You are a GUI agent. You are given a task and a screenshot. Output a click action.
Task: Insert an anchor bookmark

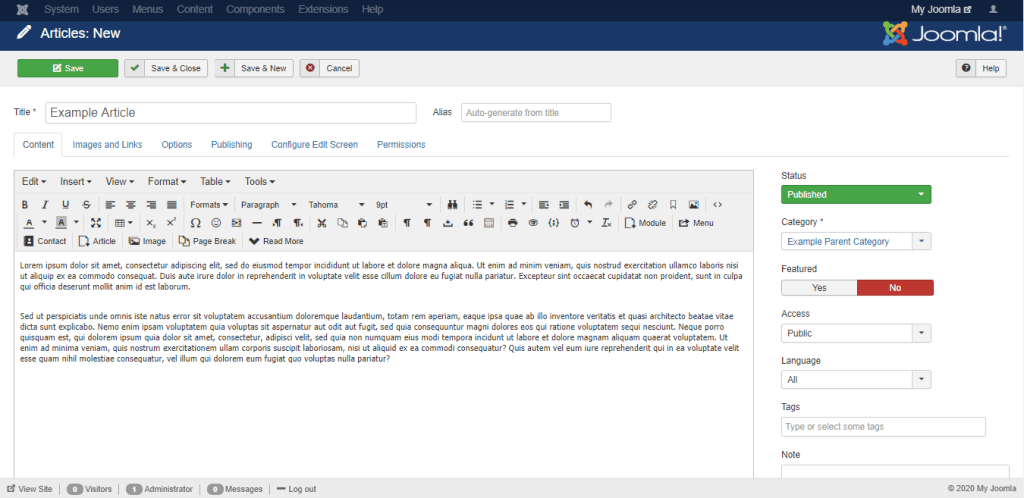coord(673,205)
